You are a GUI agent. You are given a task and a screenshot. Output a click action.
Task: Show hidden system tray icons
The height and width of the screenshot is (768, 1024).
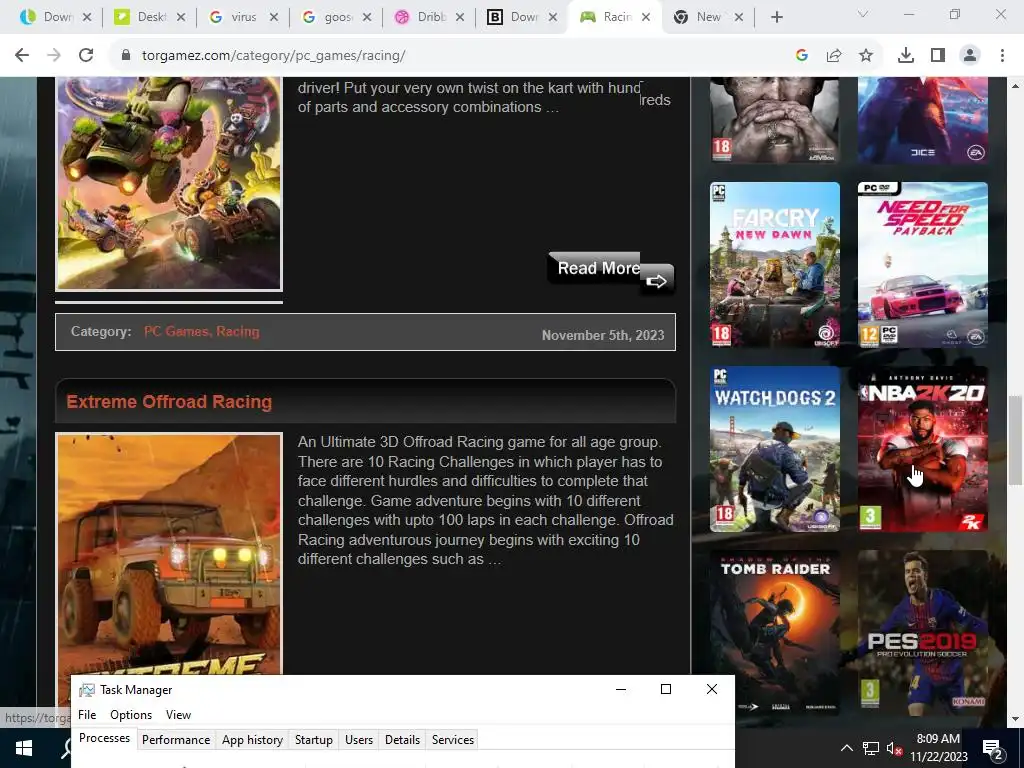pos(846,748)
